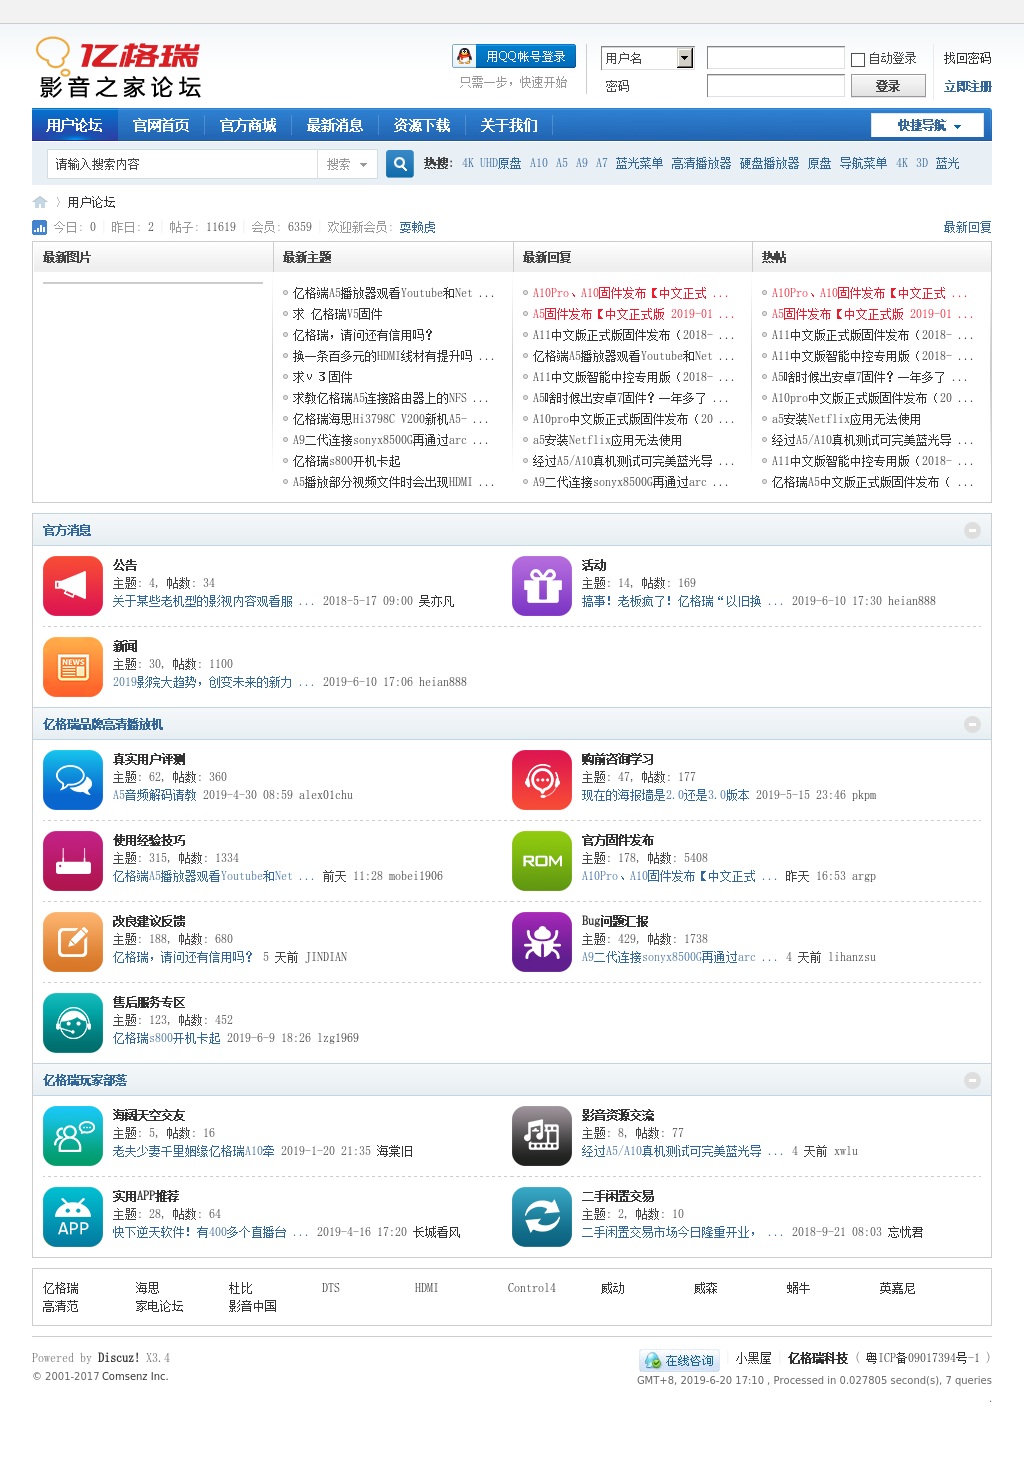Click the hot search tag 高清播放器
The image size is (1024, 1458).
[x=701, y=163]
